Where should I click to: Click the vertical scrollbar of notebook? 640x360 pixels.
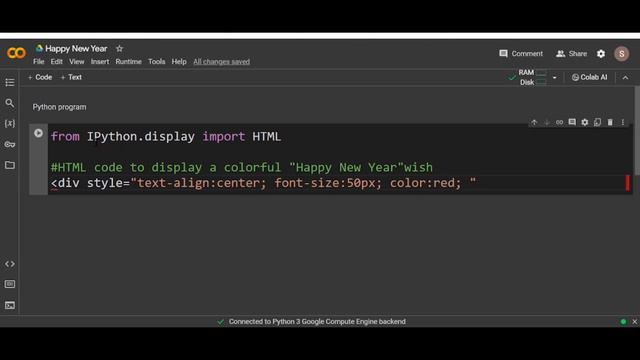[x=637, y=131]
